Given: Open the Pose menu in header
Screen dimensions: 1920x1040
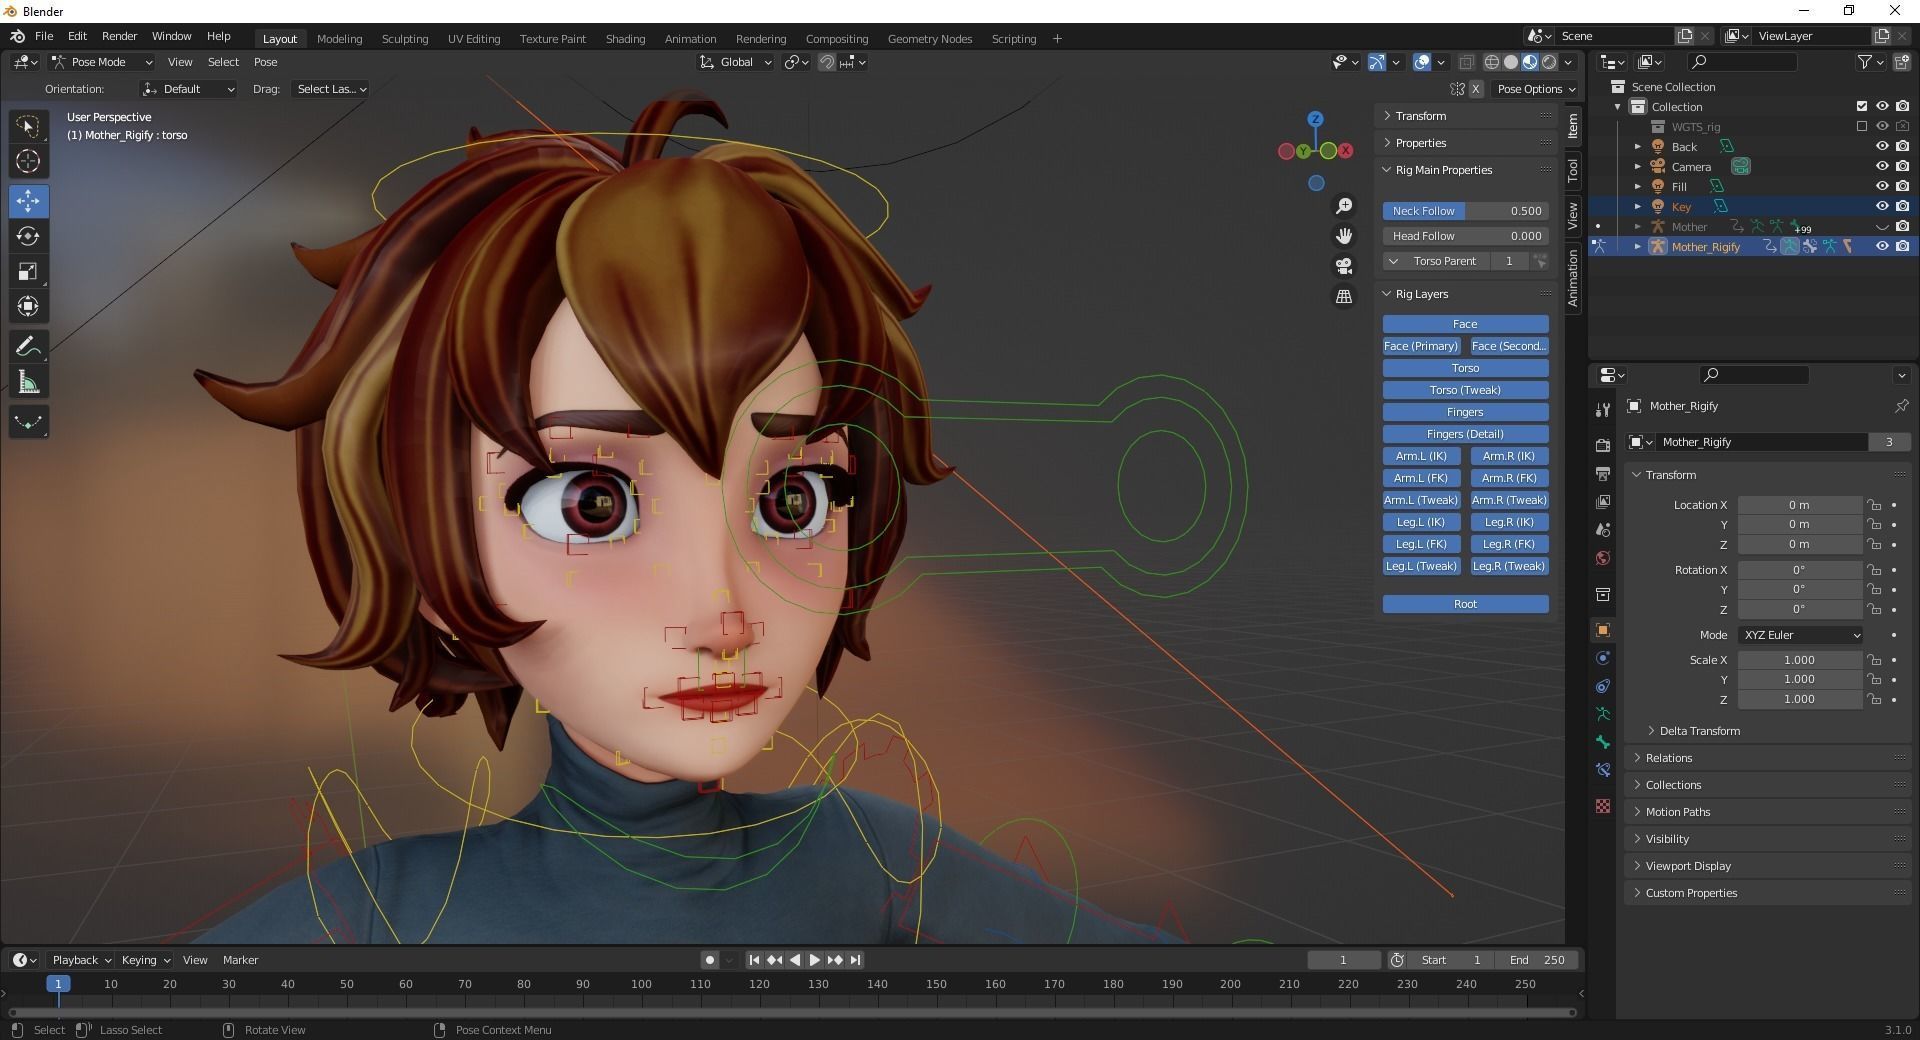Looking at the screenshot, I should [x=265, y=62].
